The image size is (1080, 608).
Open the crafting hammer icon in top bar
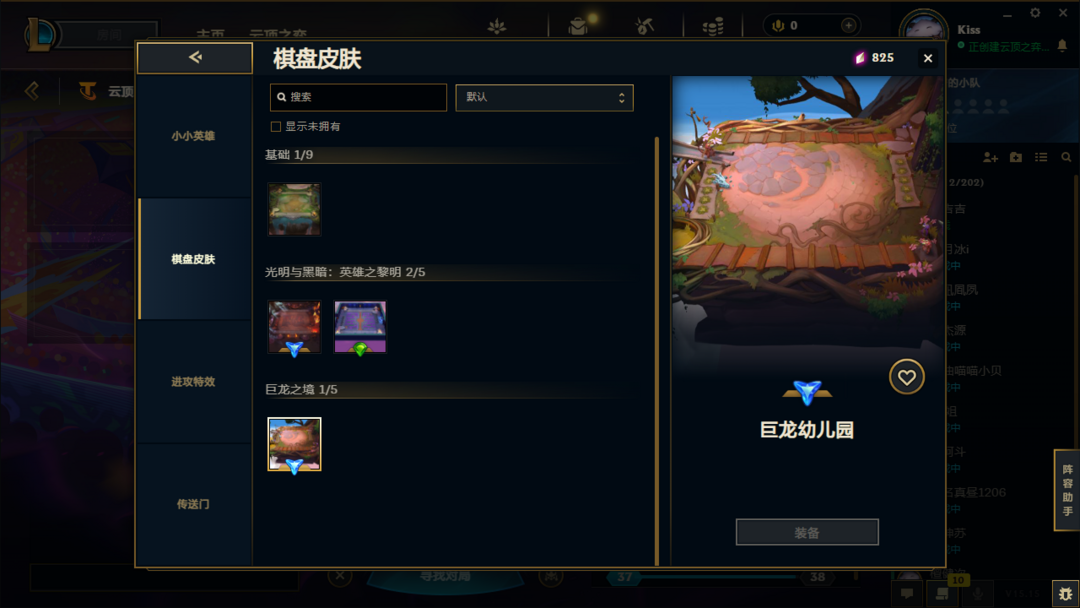click(645, 26)
